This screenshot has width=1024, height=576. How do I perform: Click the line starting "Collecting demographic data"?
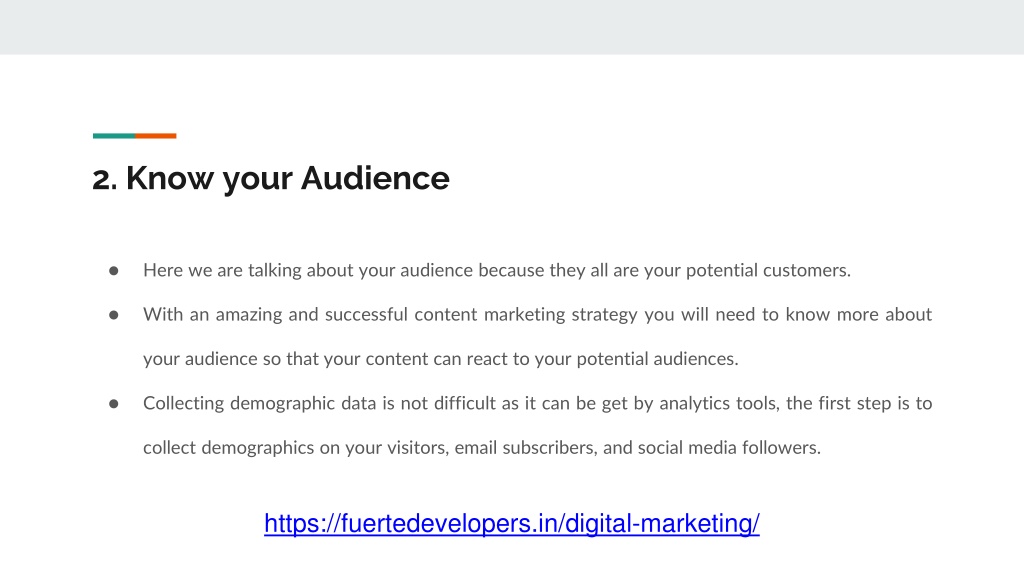[537, 404]
